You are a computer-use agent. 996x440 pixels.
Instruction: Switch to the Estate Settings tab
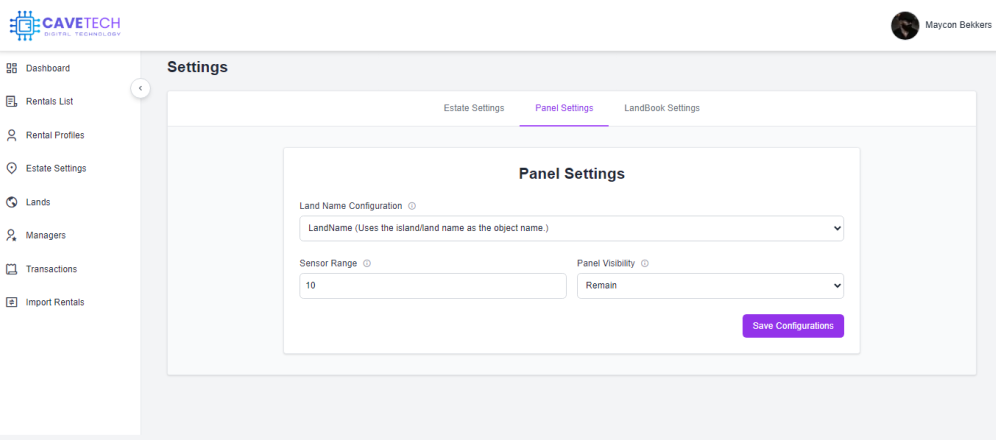pos(474,108)
